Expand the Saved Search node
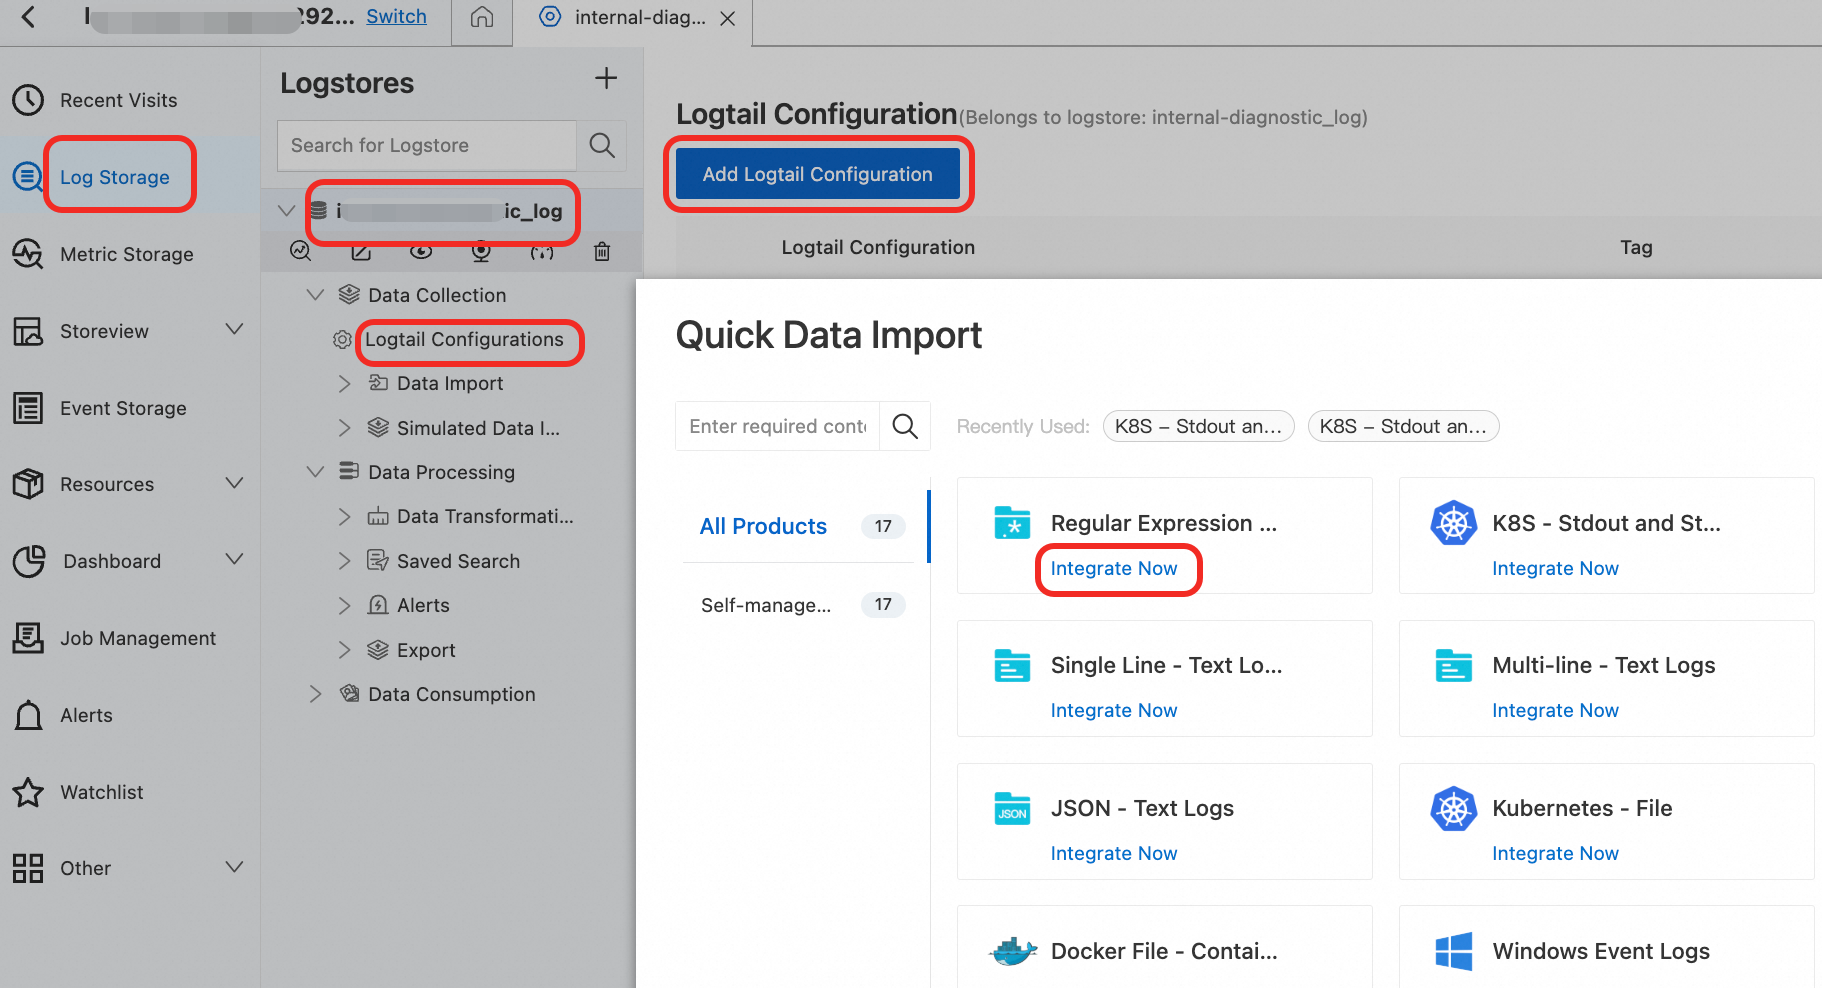The width and height of the screenshot is (1822, 988). [x=344, y=561]
